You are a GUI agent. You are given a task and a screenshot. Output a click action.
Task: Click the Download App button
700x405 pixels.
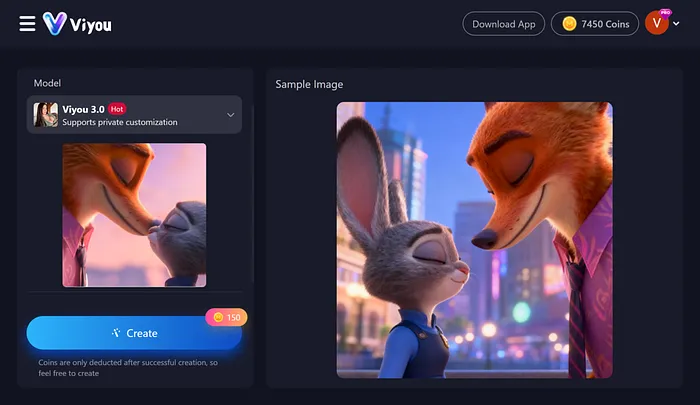504,24
